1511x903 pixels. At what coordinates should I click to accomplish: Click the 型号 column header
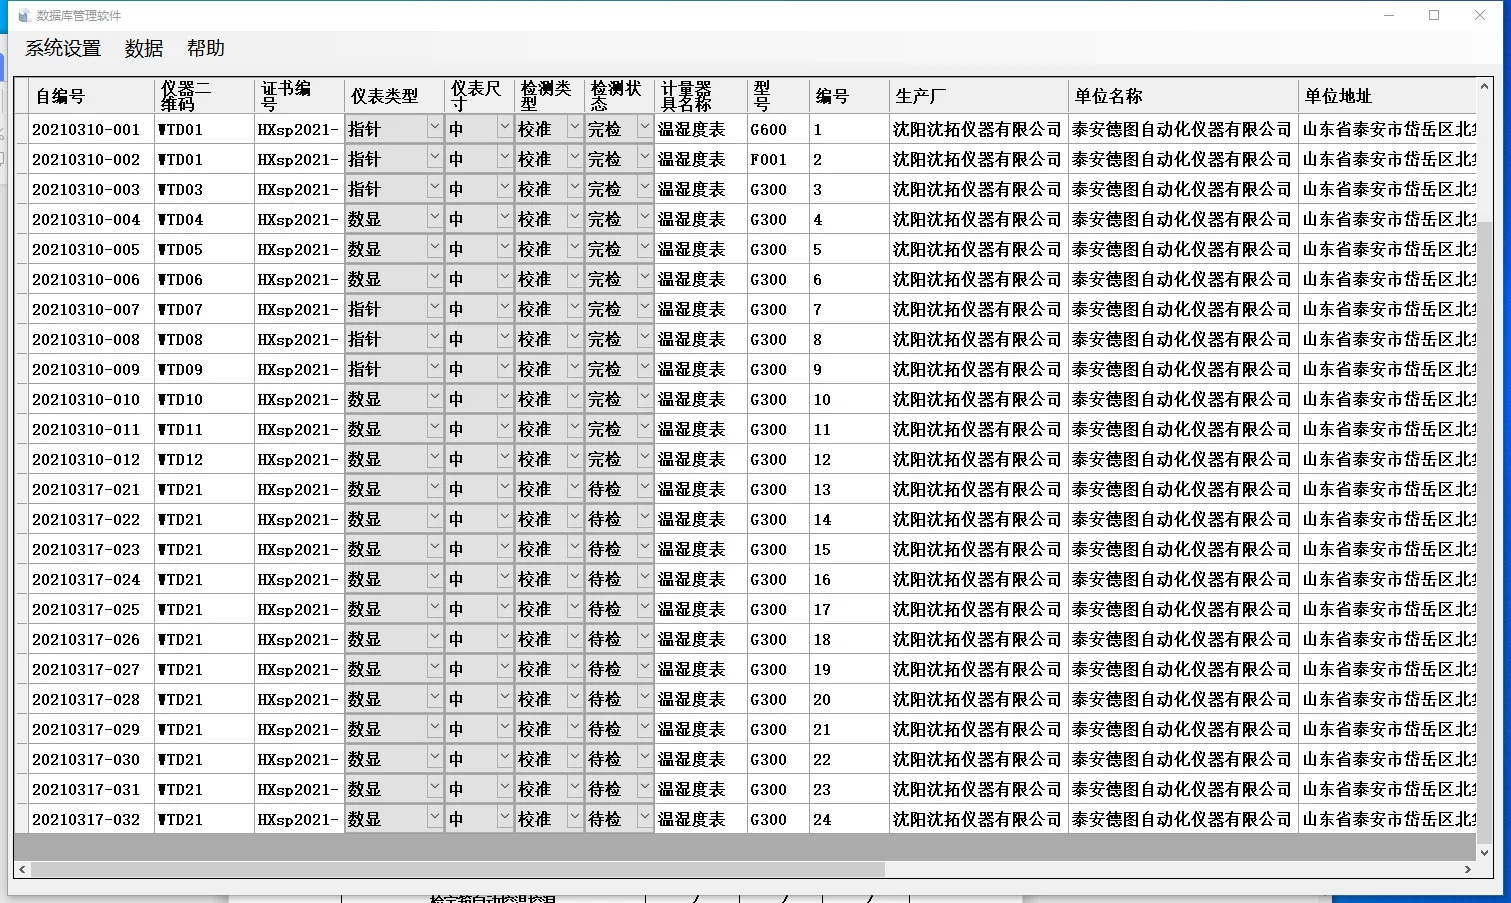778,96
